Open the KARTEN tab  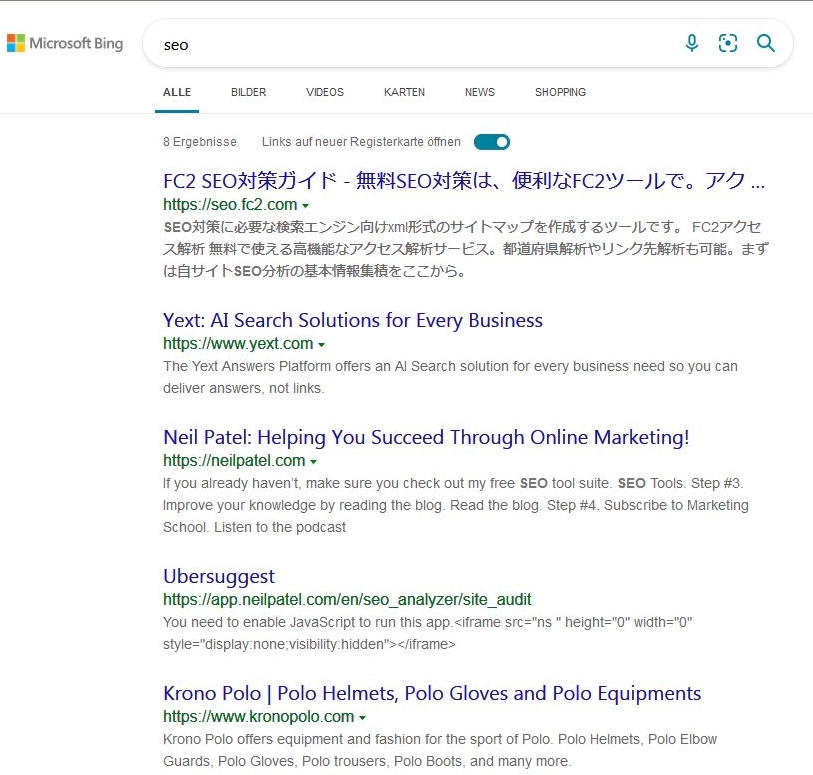click(404, 92)
